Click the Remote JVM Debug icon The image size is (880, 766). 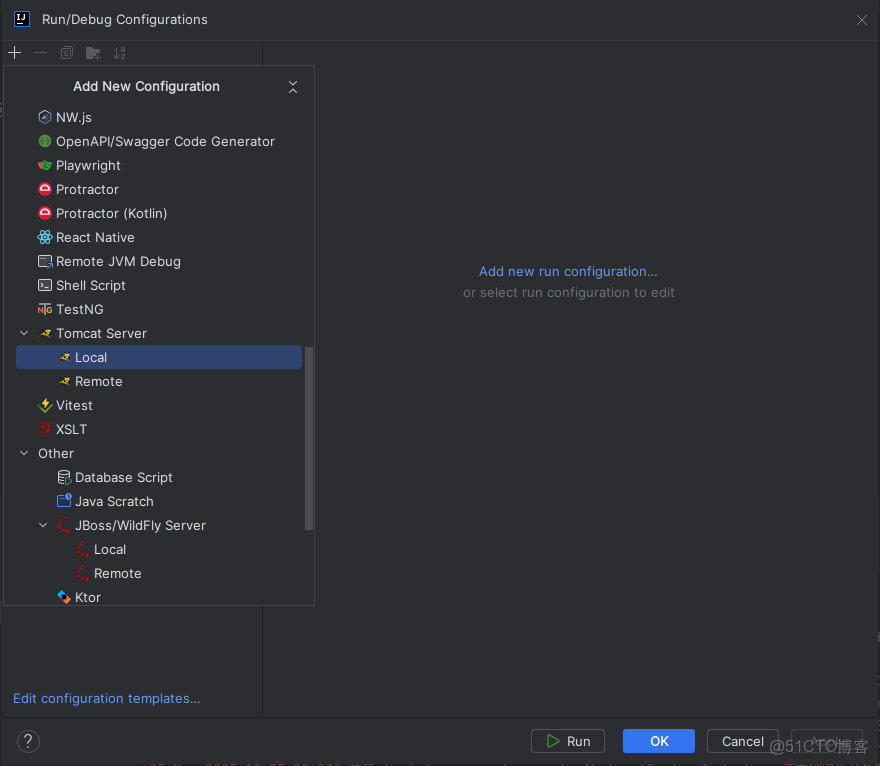coord(45,262)
